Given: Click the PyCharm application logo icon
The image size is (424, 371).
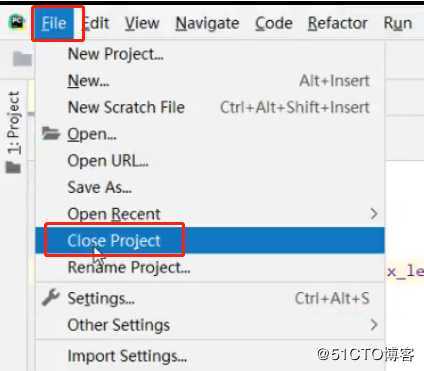Looking at the screenshot, I should pyautogui.click(x=17, y=23).
